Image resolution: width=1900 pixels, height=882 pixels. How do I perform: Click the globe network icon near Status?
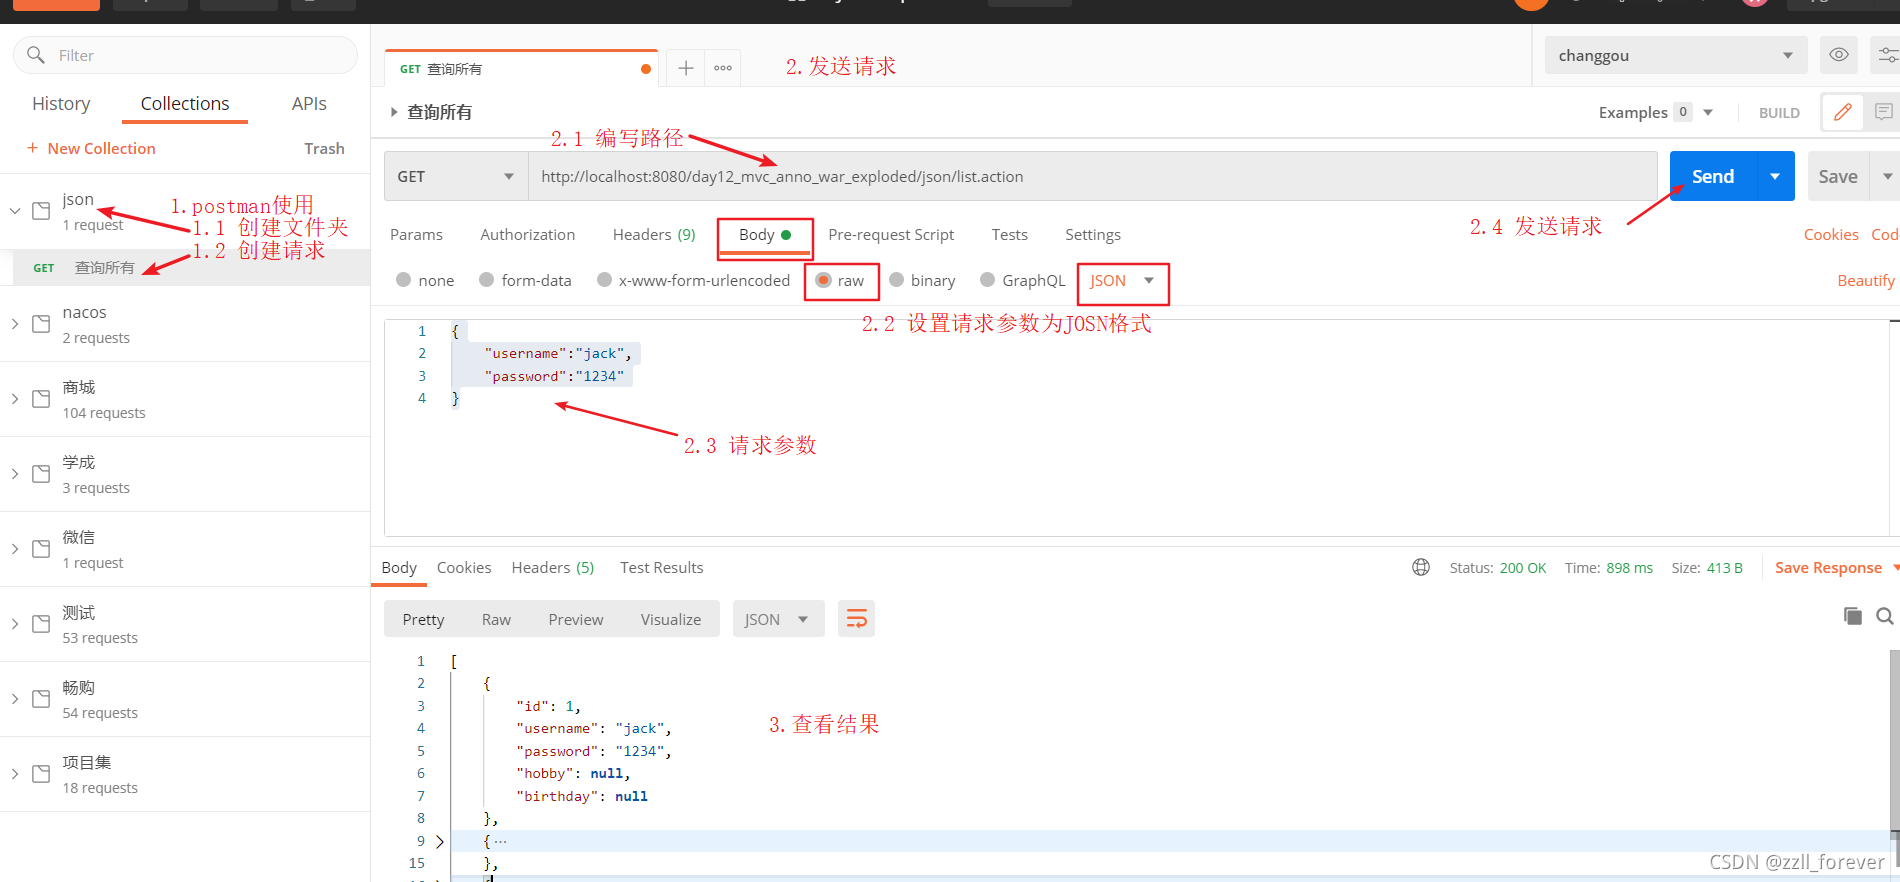click(1421, 567)
